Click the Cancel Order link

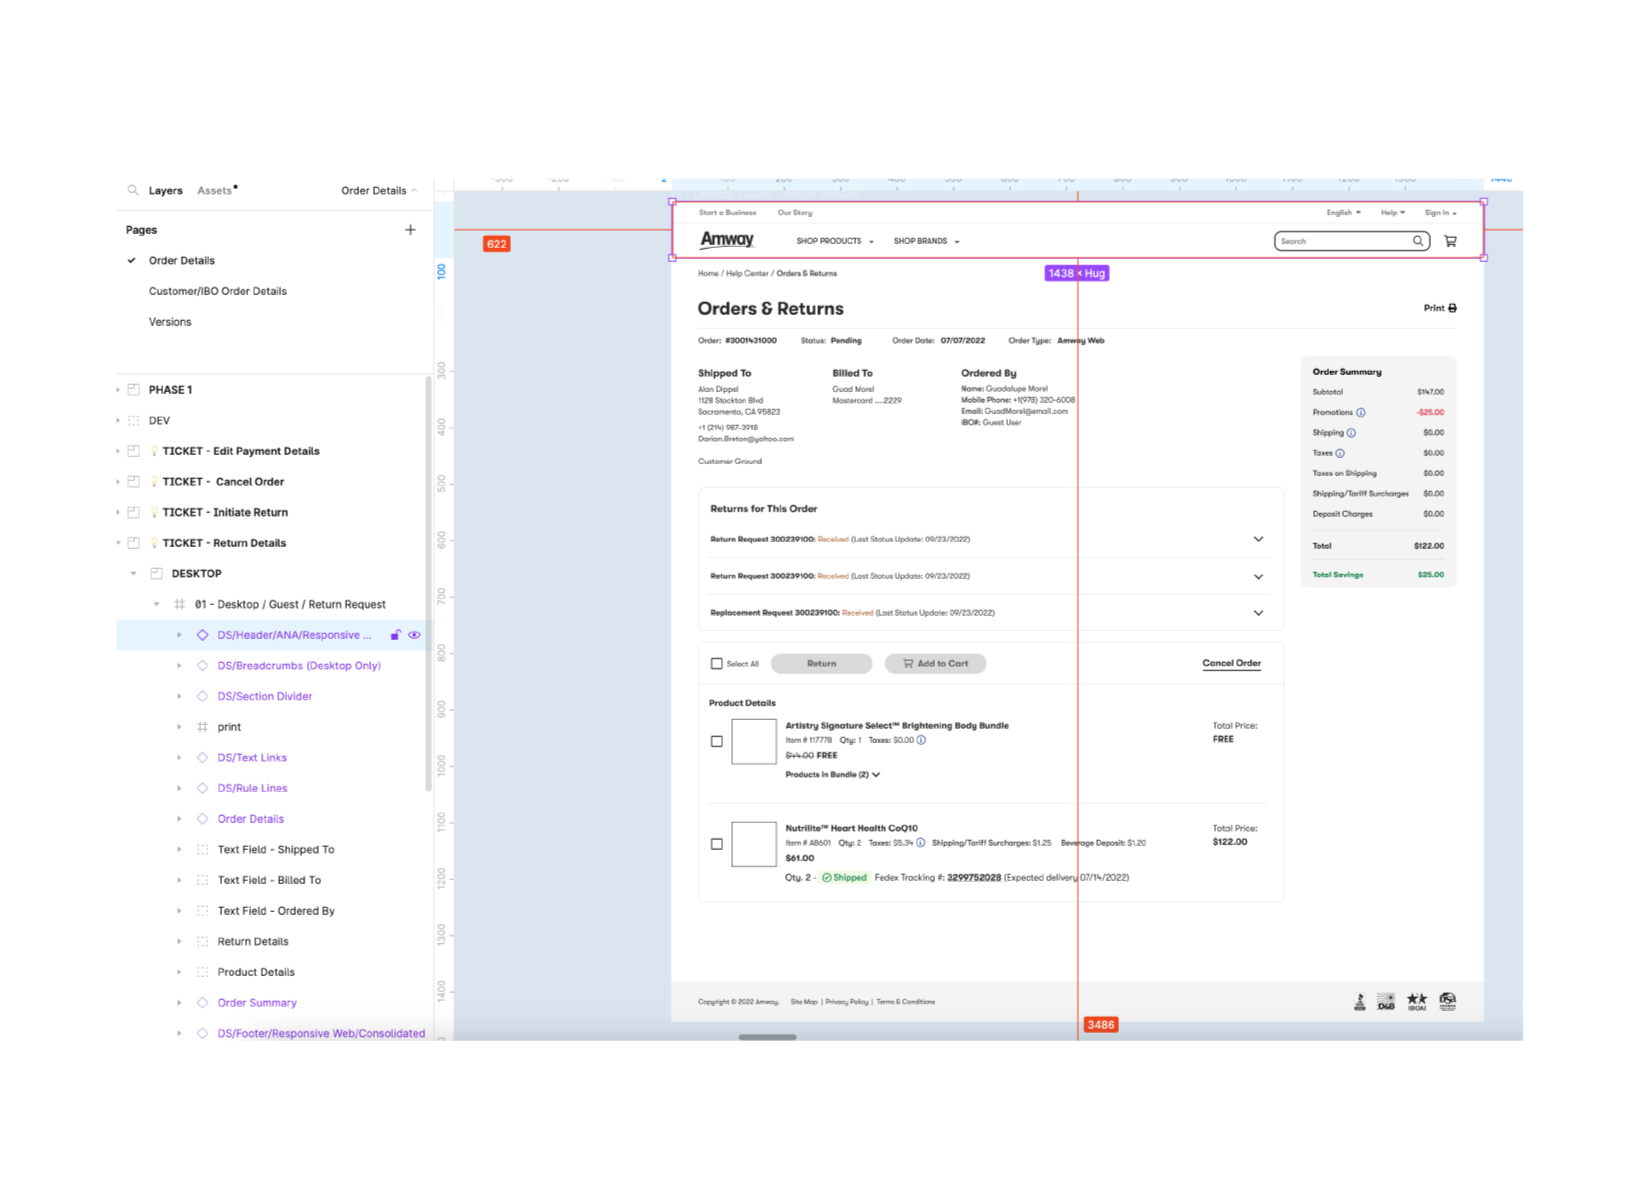click(x=1231, y=664)
